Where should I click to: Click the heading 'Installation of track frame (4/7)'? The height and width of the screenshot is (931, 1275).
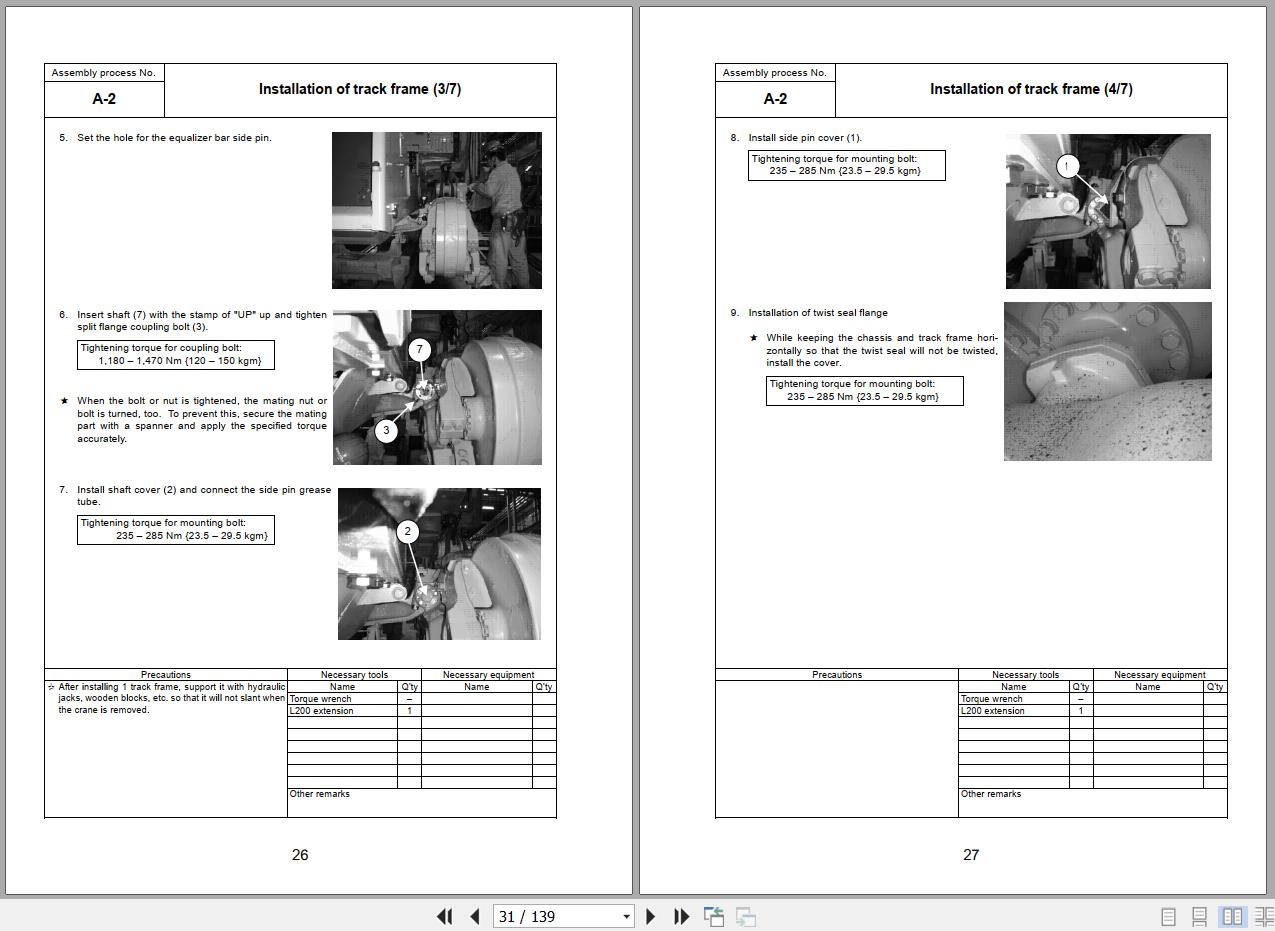(x=1031, y=89)
